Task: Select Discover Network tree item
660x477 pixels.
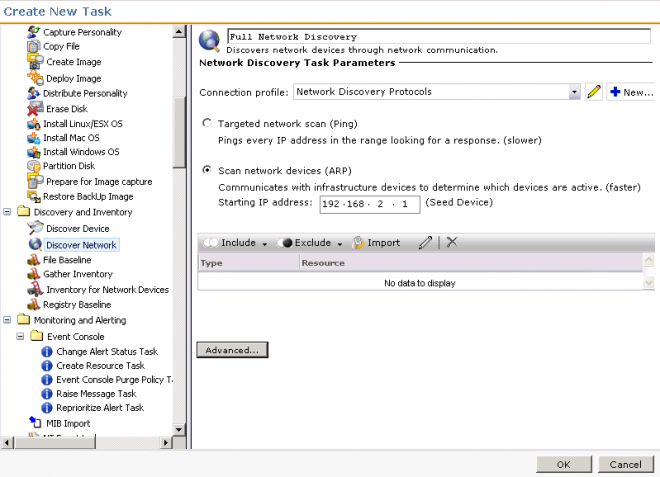Action: coord(81,245)
